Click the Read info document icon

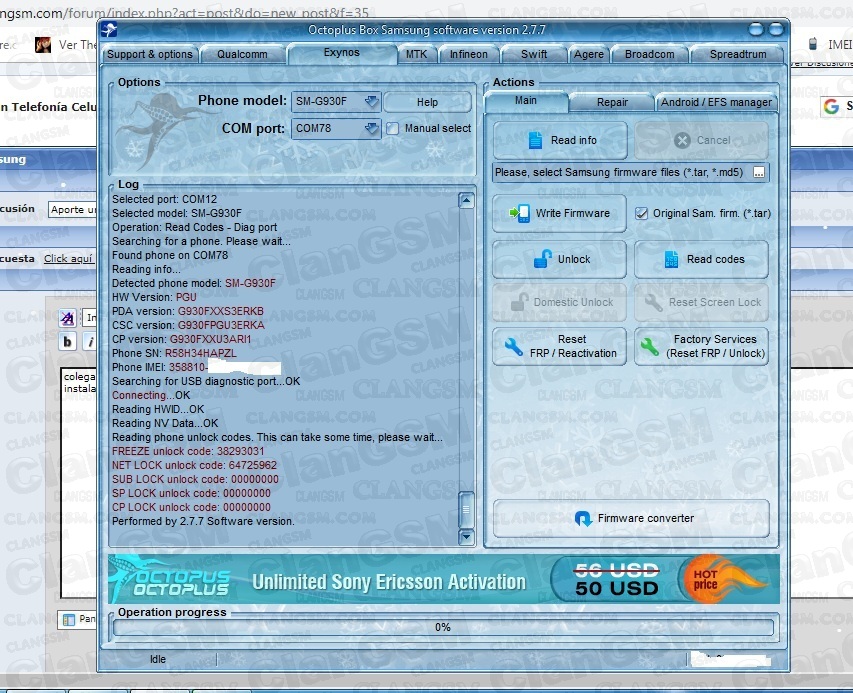pyautogui.click(x=535, y=140)
